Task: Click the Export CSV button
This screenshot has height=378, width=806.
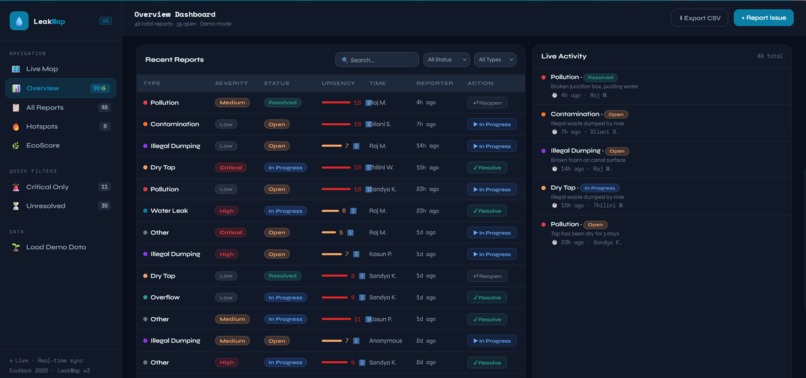Action: pos(700,18)
